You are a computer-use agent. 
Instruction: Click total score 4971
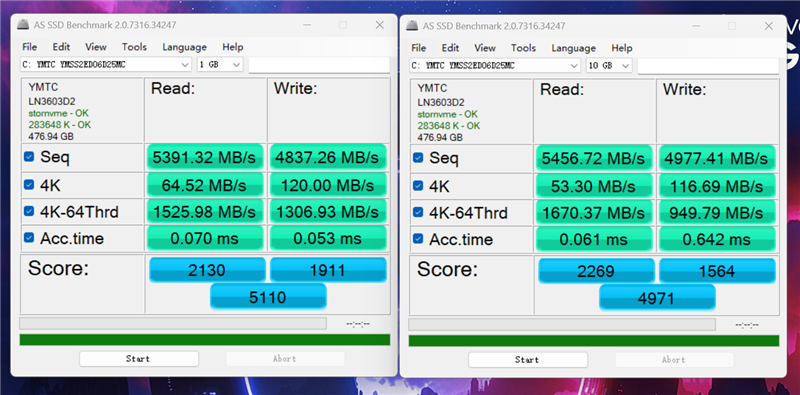point(657,297)
